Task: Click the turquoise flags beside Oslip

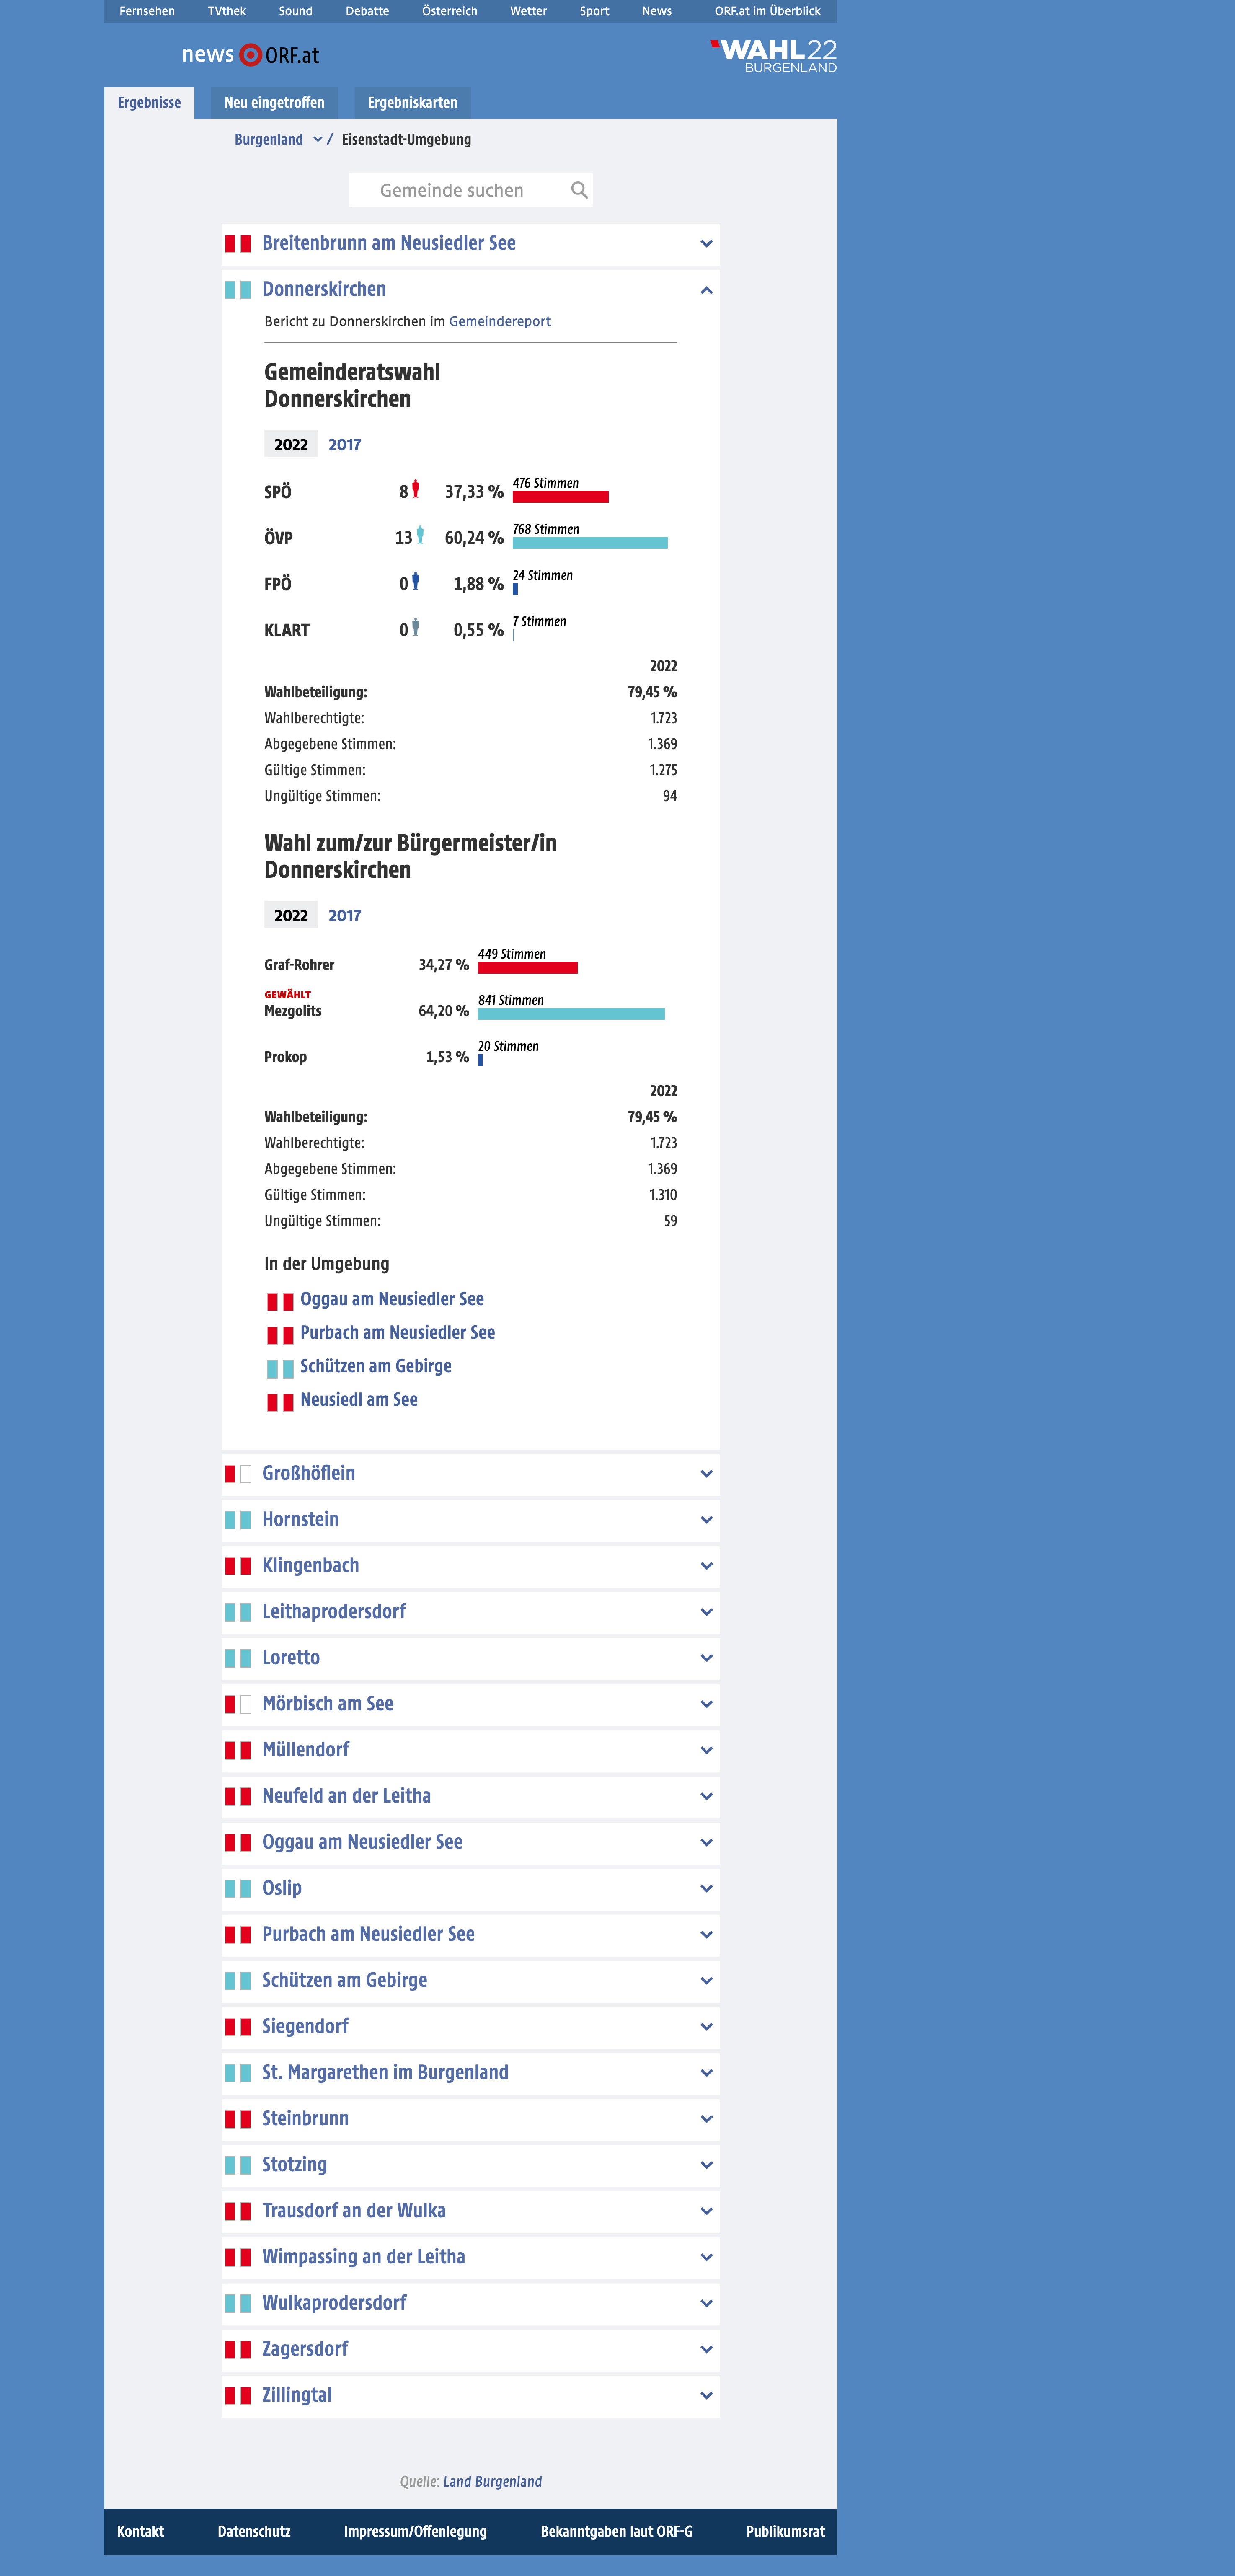Action: click(x=238, y=1888)
